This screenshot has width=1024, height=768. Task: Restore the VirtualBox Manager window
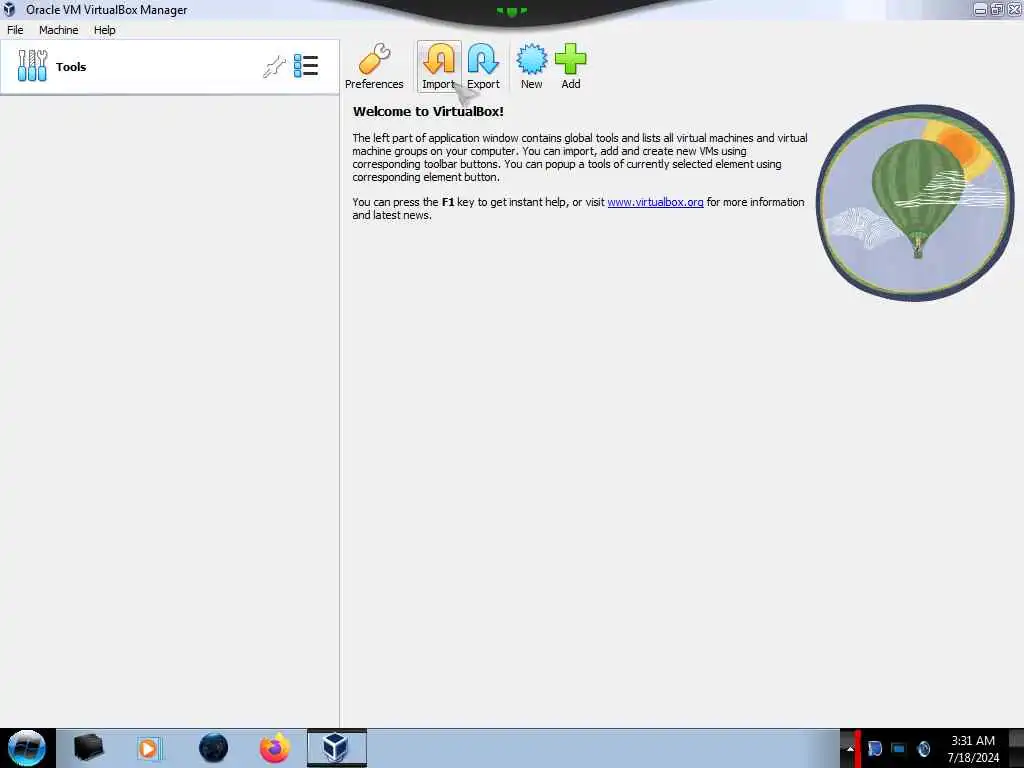pyautogui.click(x=997, y=9)
